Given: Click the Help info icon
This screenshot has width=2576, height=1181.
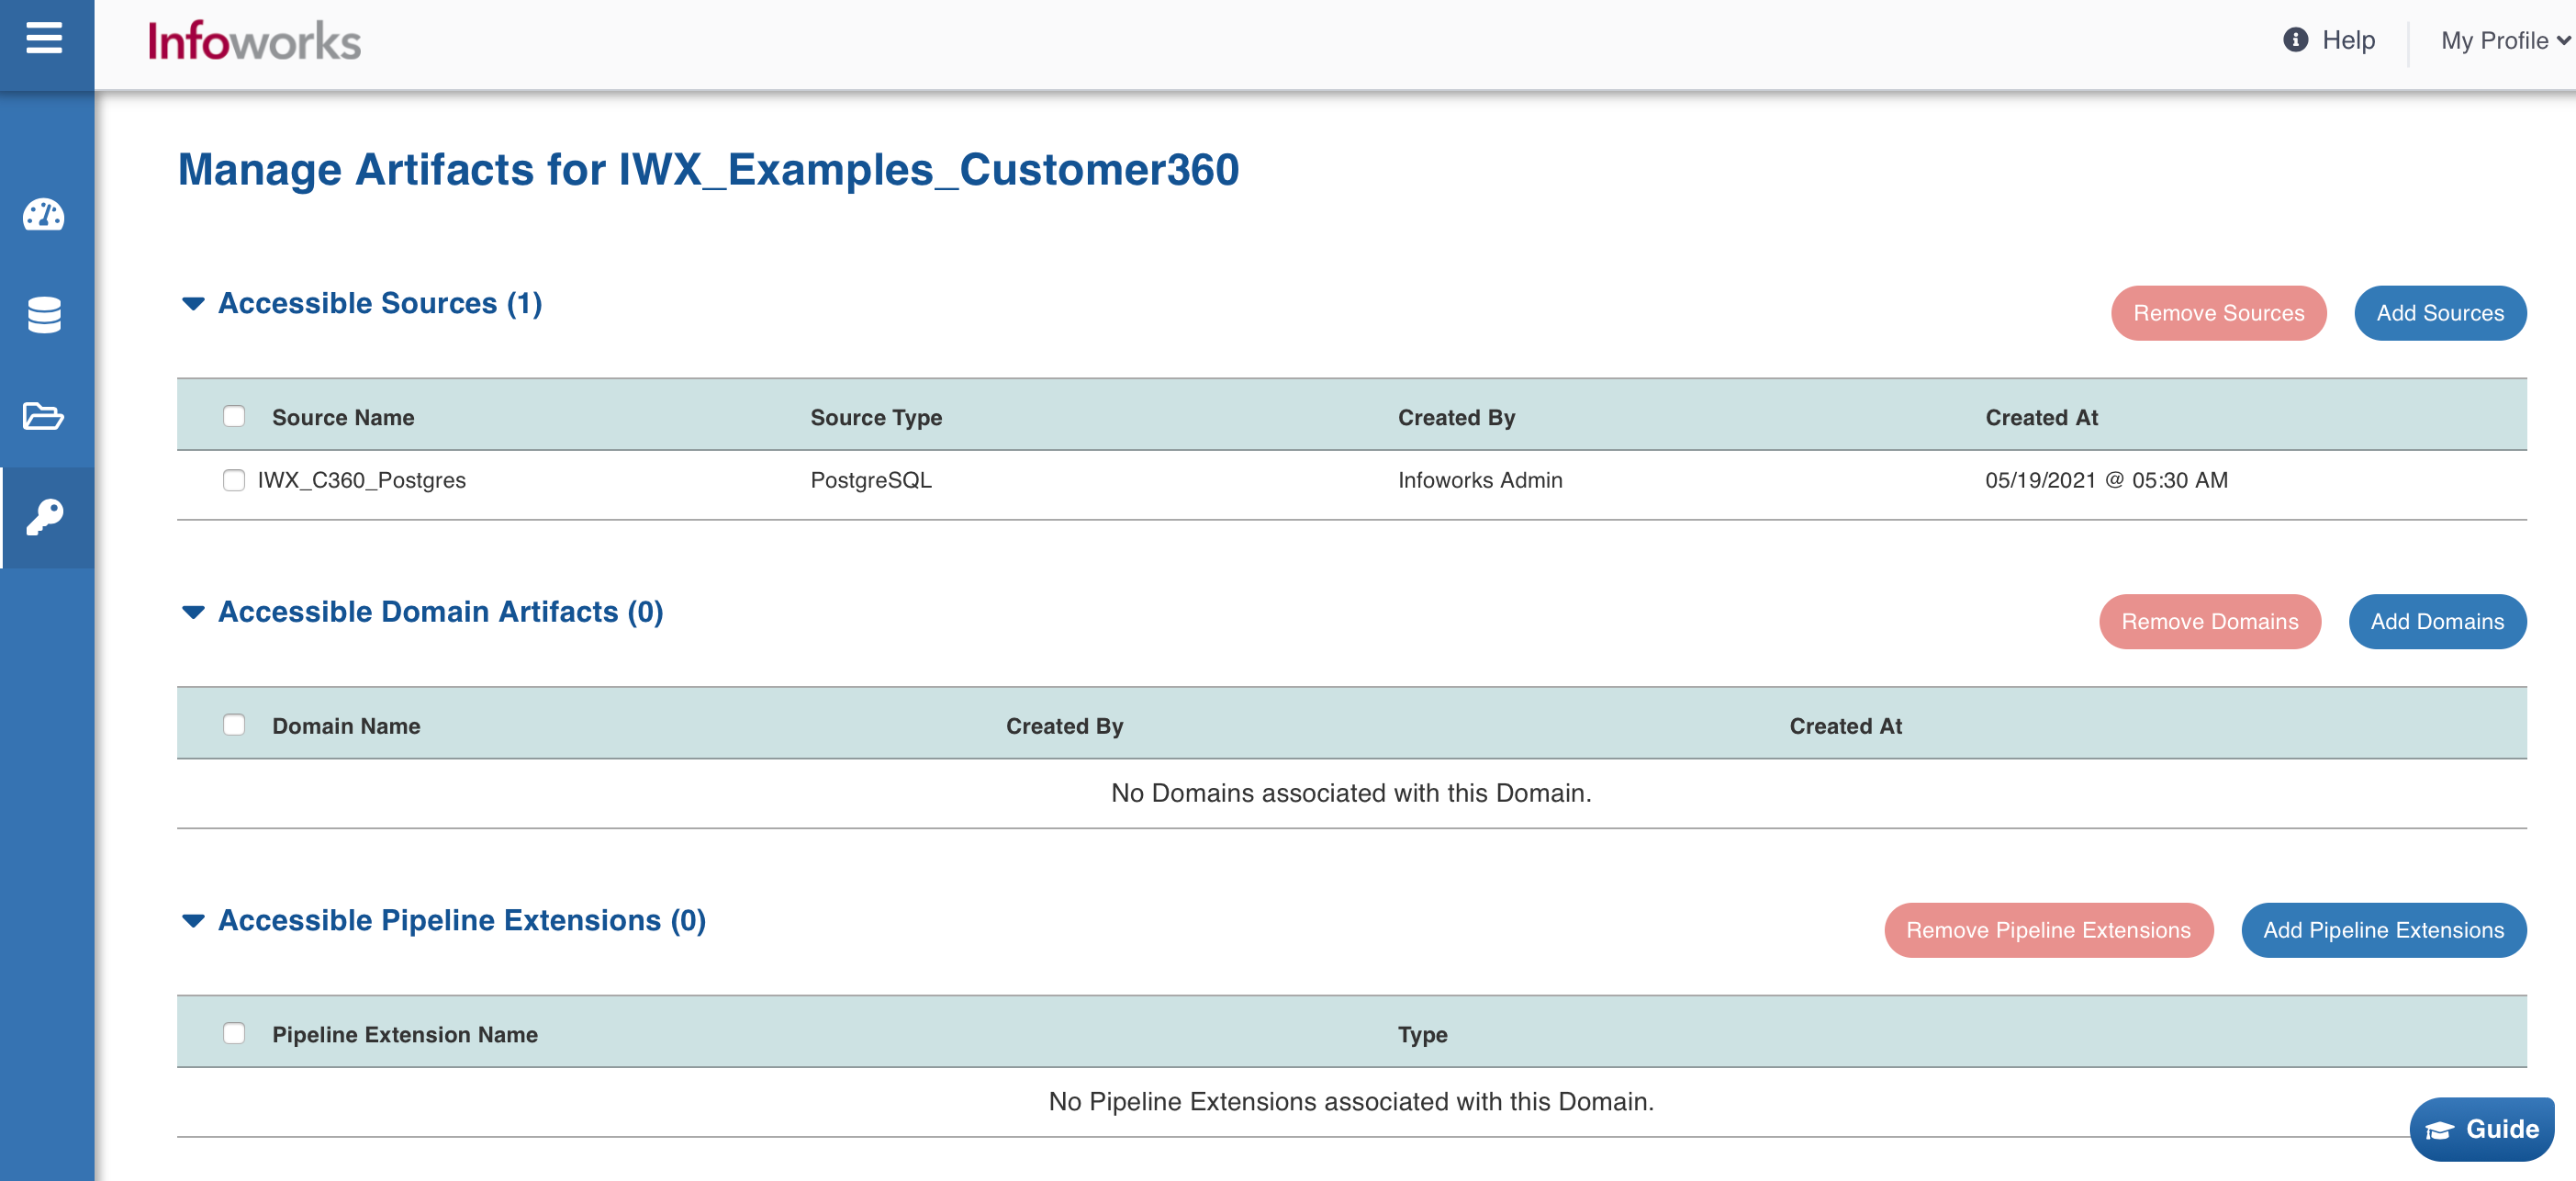Looking at the screenshot, I should click(x=2295, y=40).
